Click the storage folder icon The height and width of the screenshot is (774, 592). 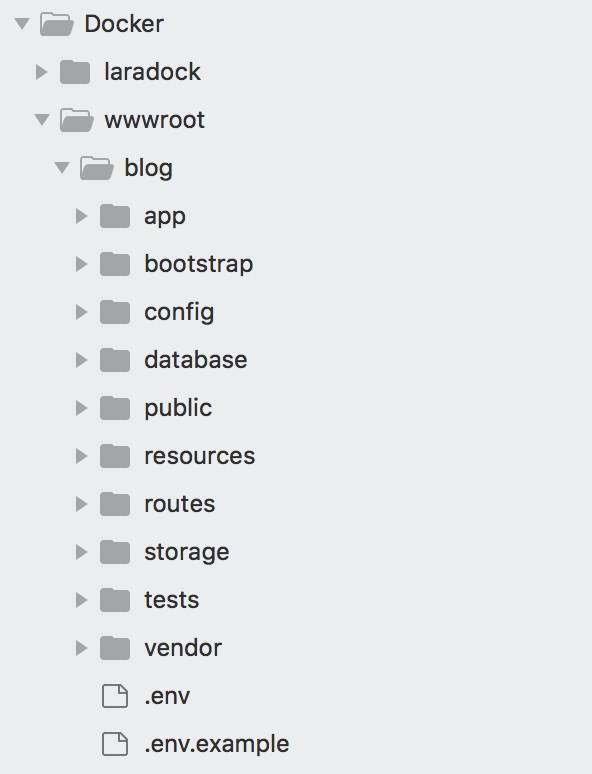click(x=115, y=552)
